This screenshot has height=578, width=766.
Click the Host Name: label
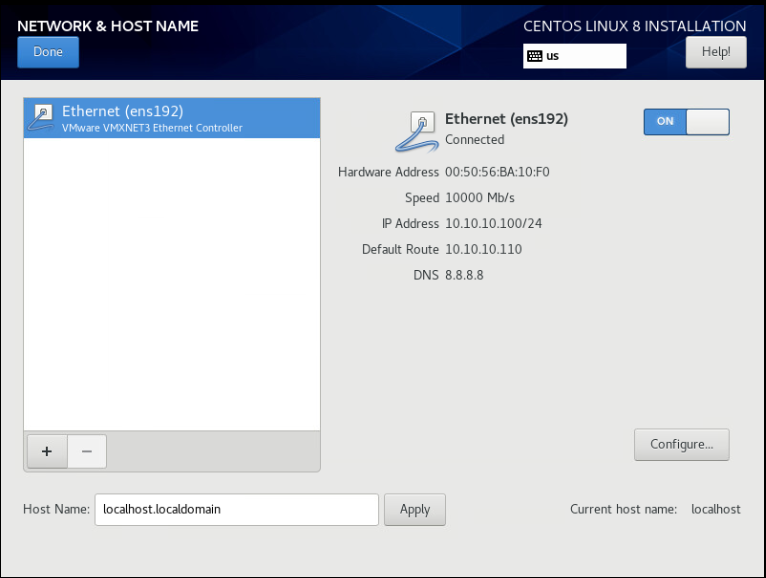[56, 509]
